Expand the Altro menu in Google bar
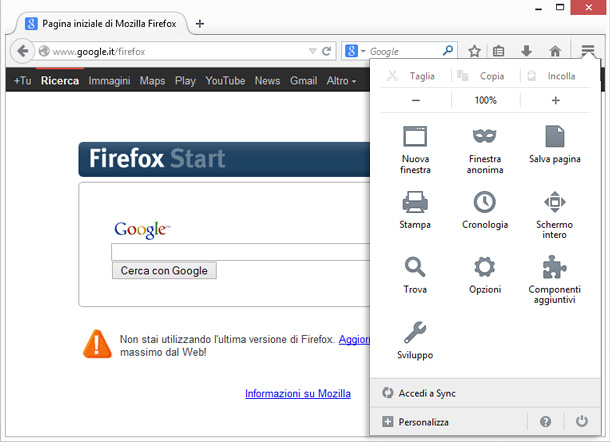 (x=341, y=81)
